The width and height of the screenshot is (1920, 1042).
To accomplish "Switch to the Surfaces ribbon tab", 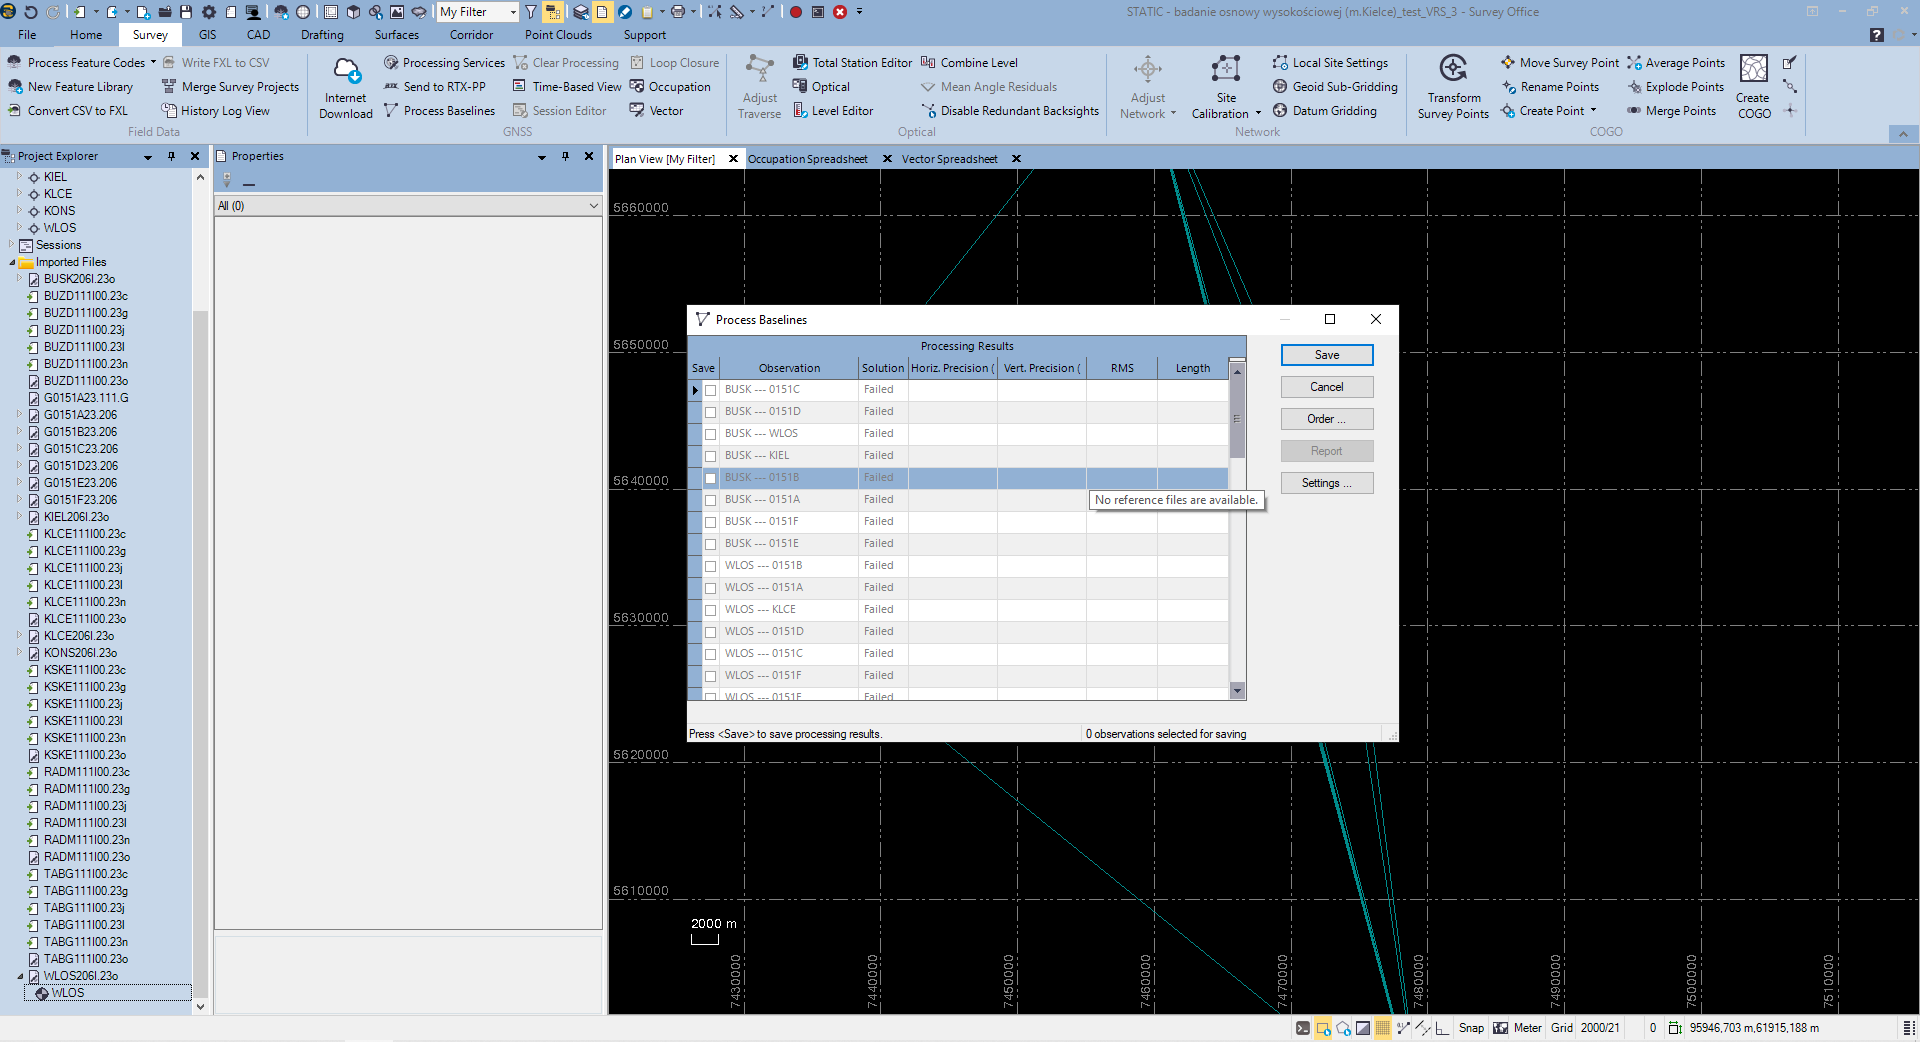I will [x=397, y=35].
